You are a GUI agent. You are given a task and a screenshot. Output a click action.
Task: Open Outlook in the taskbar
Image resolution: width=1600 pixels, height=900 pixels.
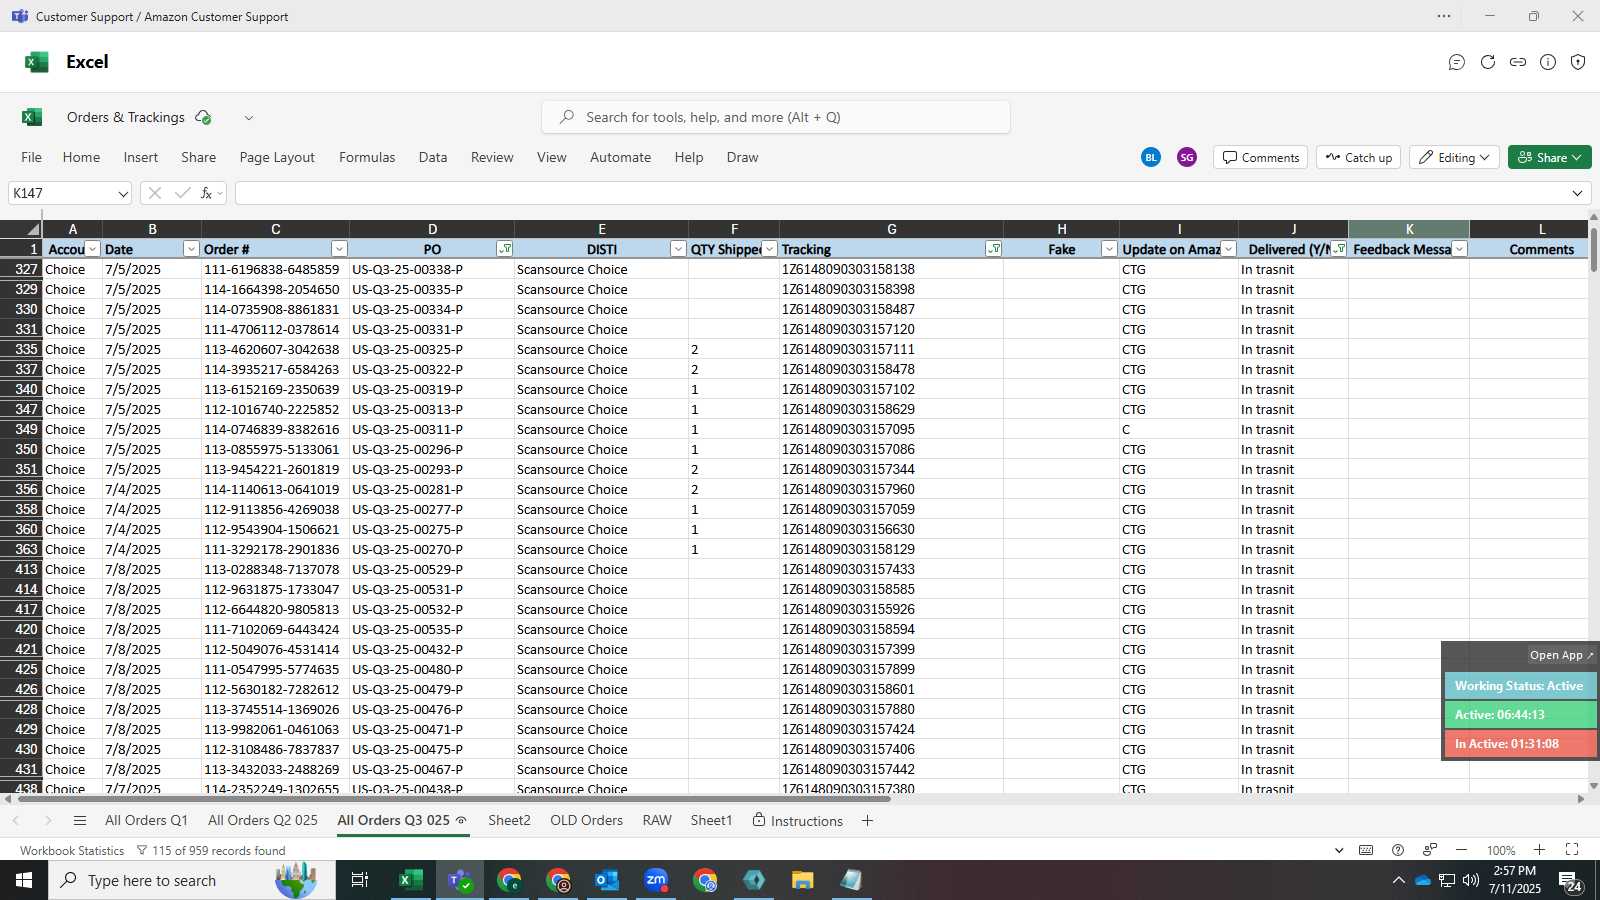tap(607, 880)
